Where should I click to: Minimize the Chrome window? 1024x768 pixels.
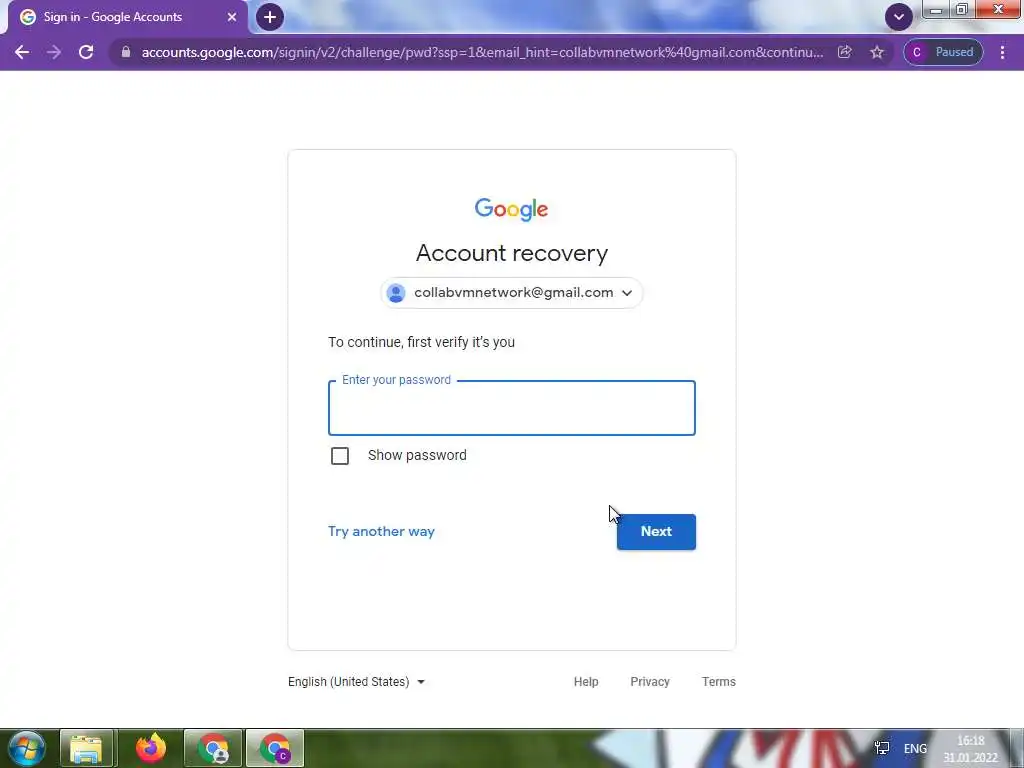coord(936,9)
